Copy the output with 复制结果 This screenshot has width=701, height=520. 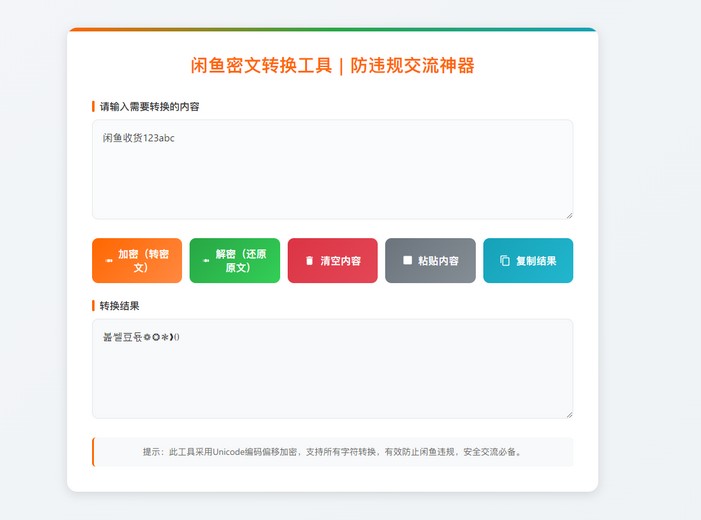(x=528, y=261)
